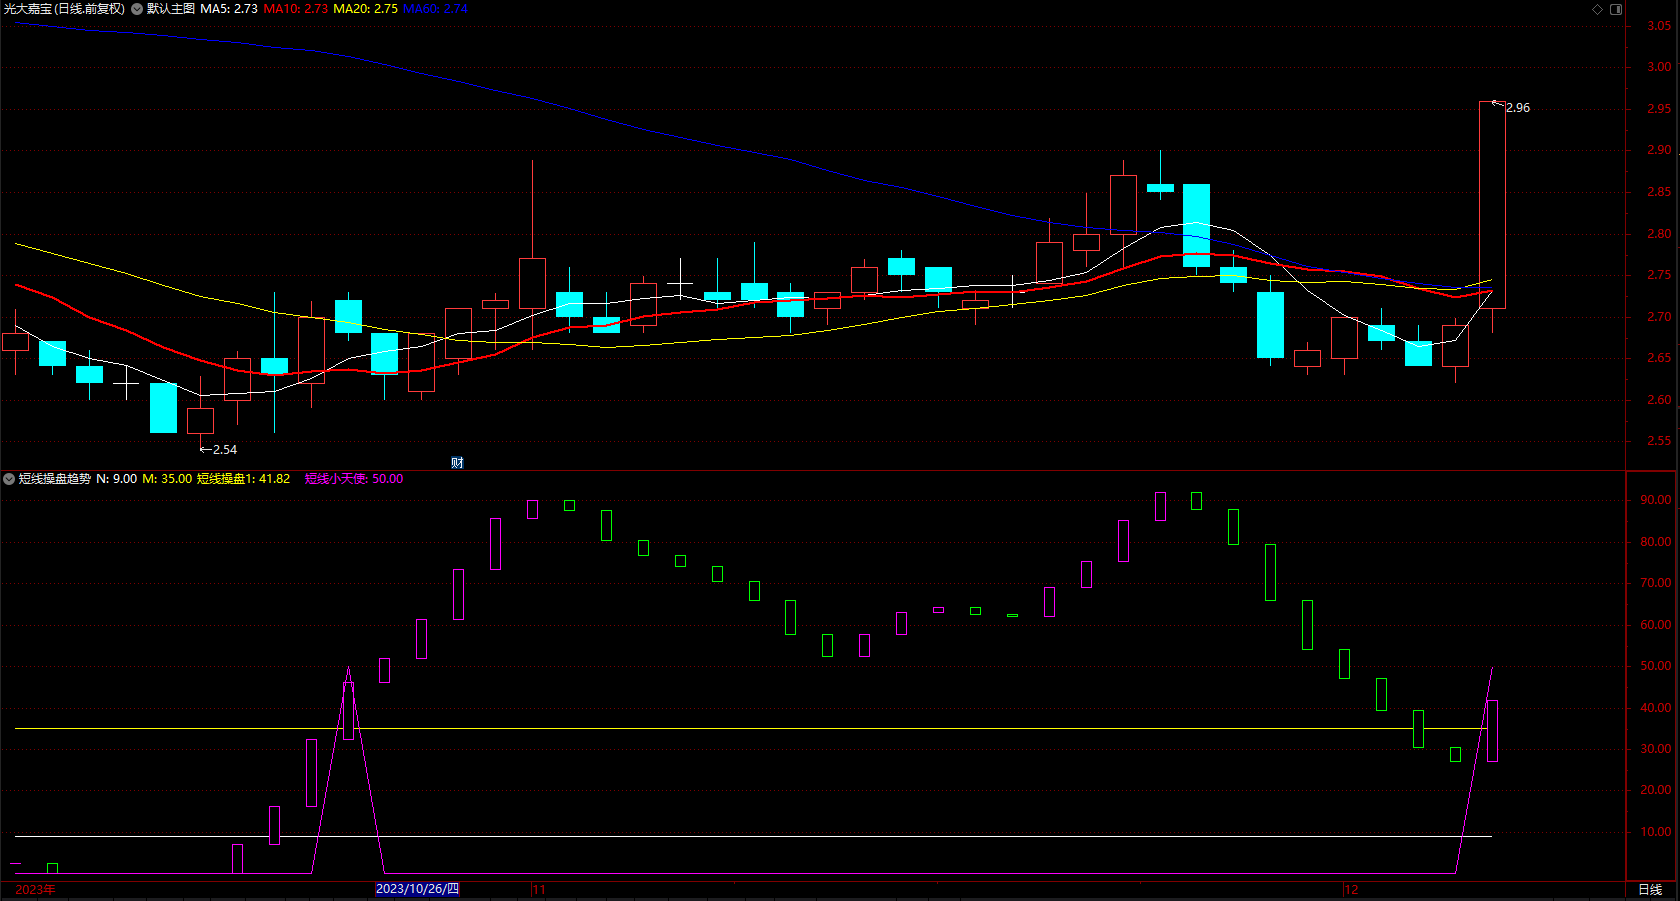
Task: Select the MA20: 2.75 legend value
Action: [x=365, y=9]
